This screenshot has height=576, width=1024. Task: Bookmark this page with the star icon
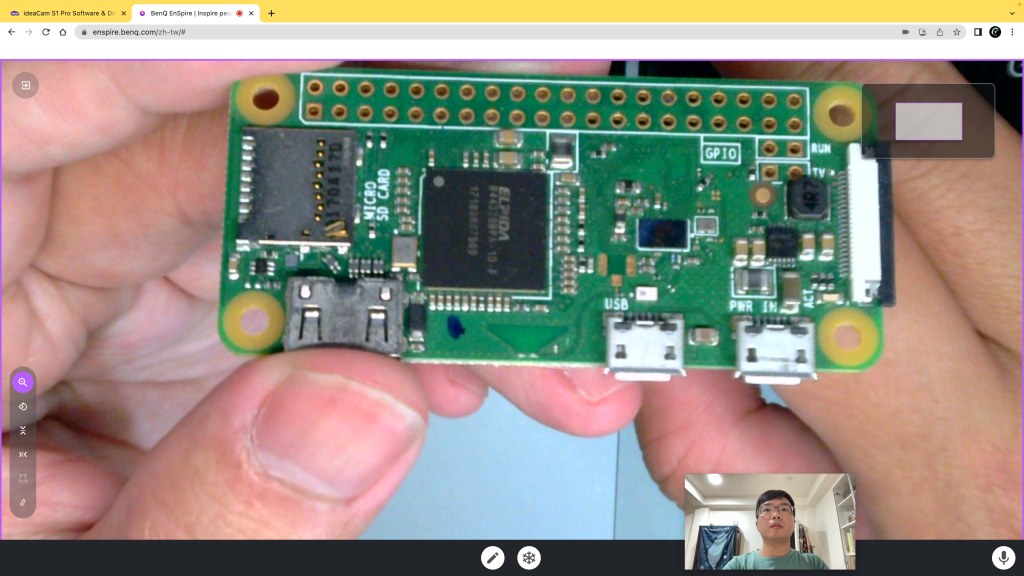pyautogui.click(x=956, y=32)
